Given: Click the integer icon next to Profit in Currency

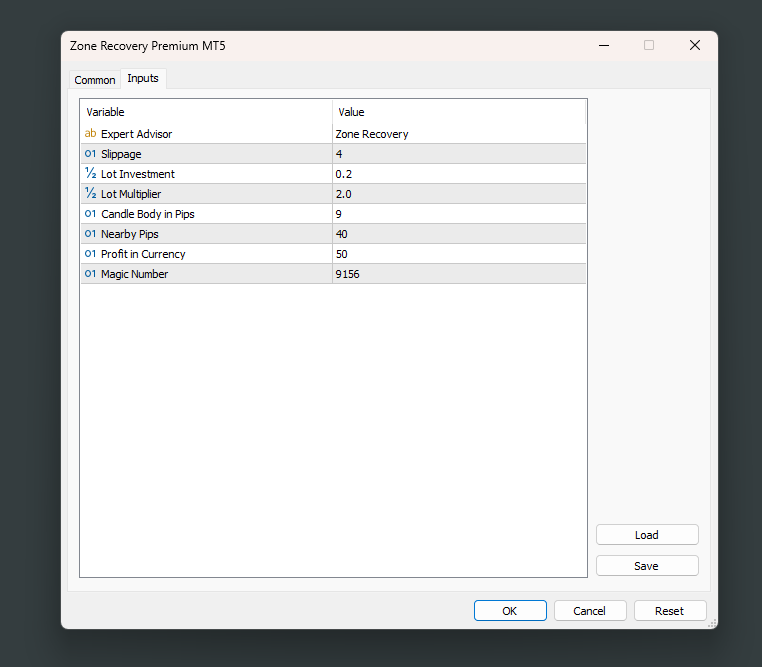Looking at the screenshot, I should coord(90,253).
